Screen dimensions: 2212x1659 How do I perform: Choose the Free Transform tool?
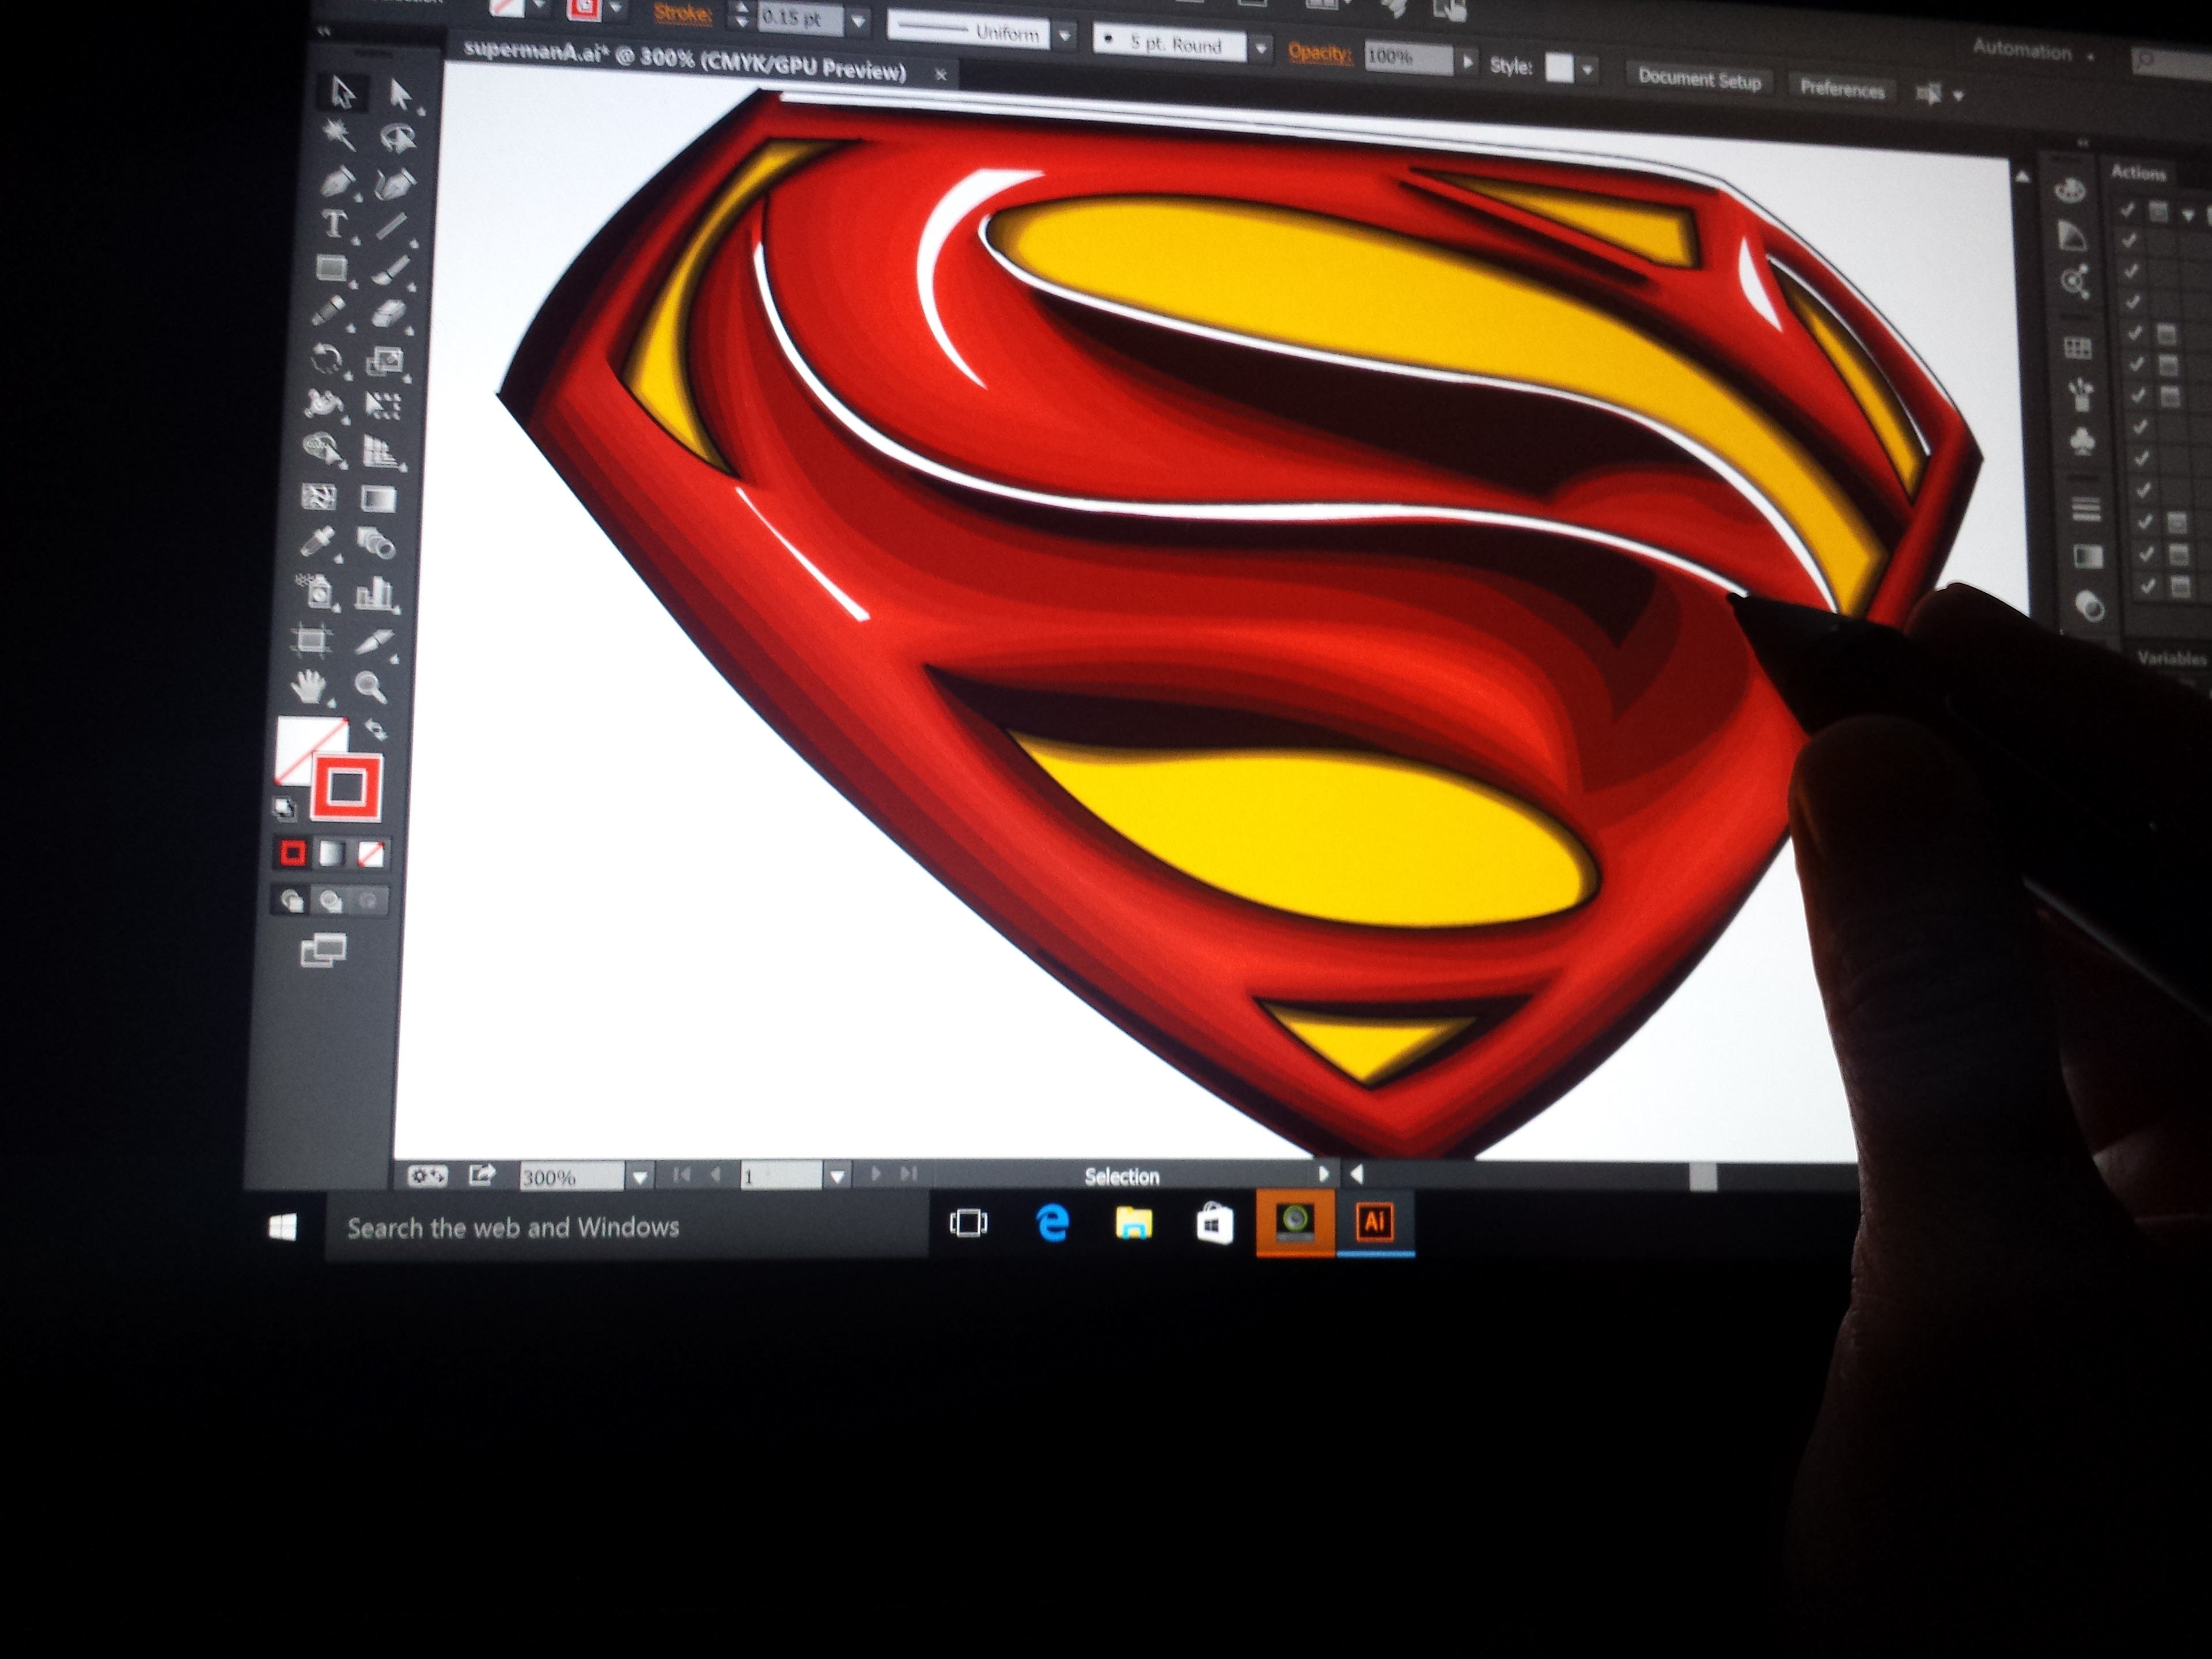(x=383, y=406)
